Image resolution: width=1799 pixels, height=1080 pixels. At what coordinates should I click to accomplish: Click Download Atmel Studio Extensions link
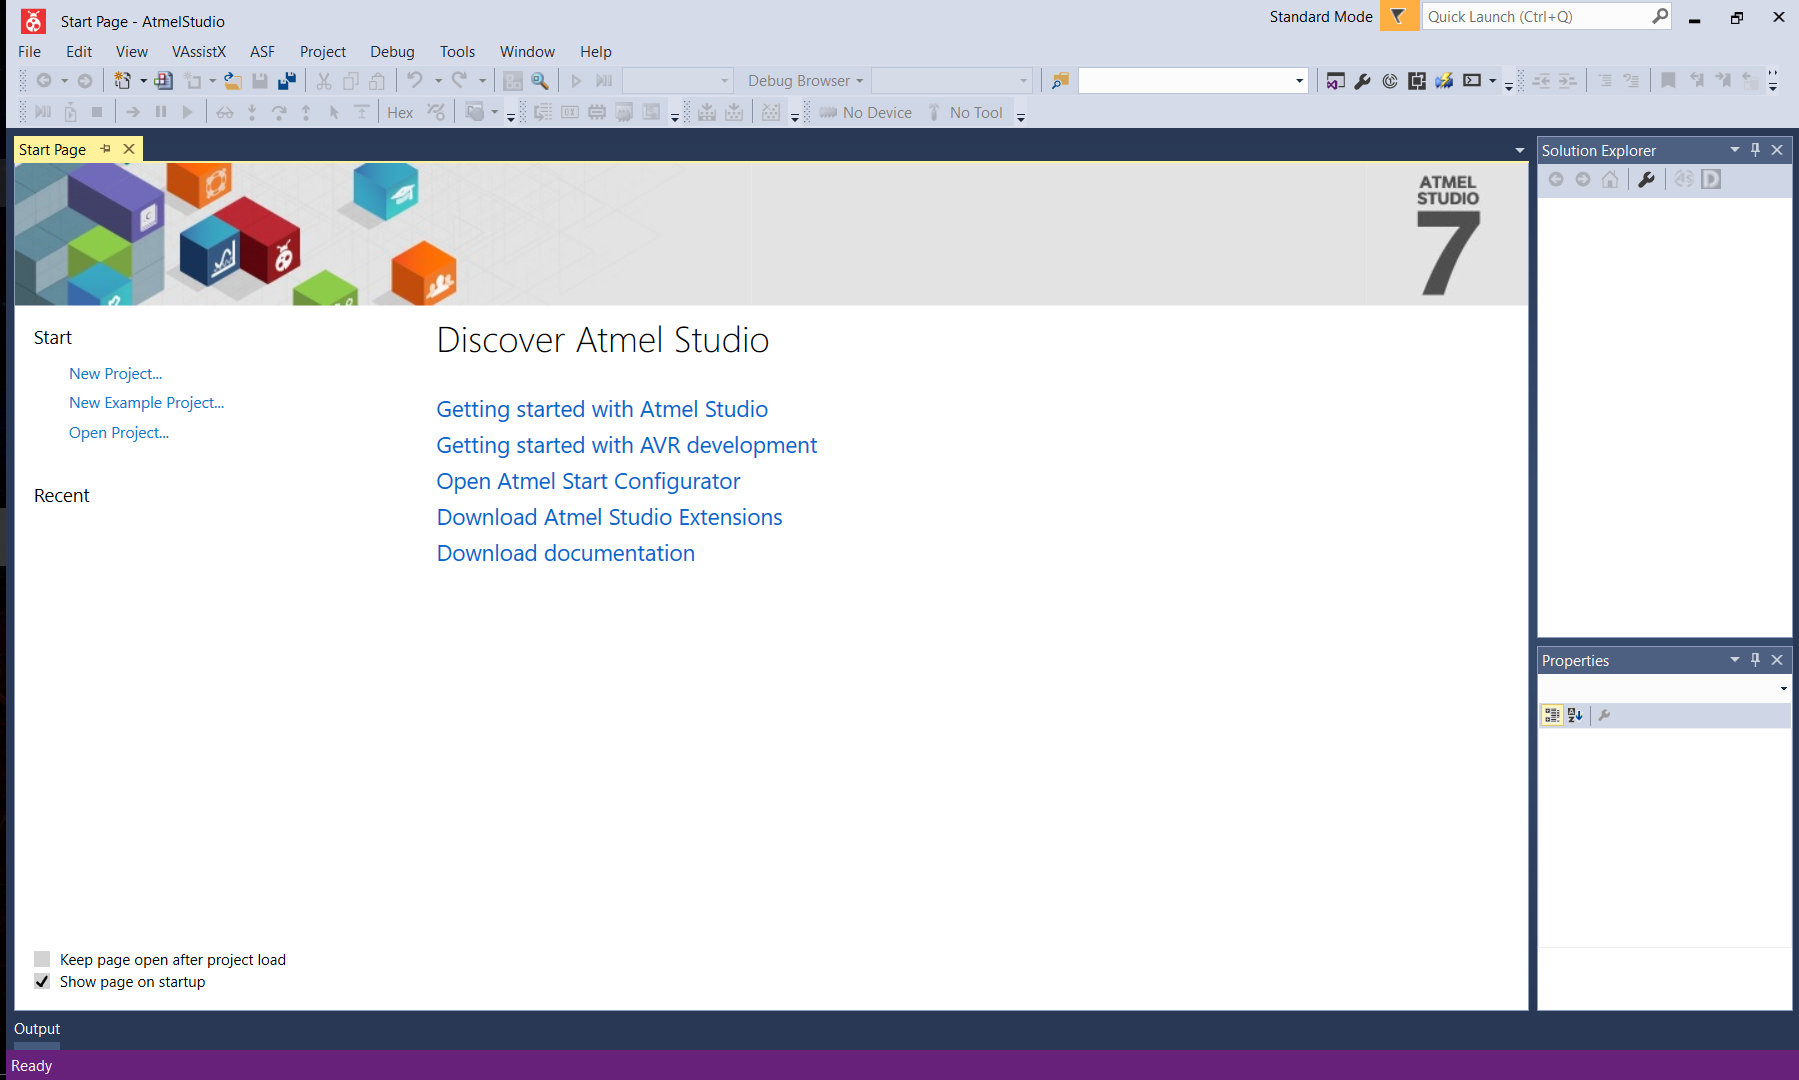tap(609, 517)
